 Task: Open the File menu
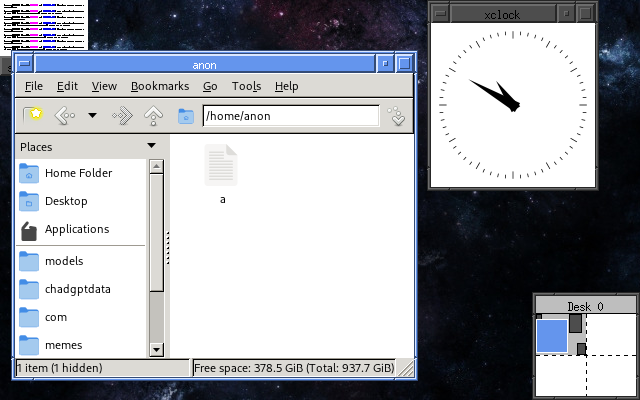tap(33, 86)
